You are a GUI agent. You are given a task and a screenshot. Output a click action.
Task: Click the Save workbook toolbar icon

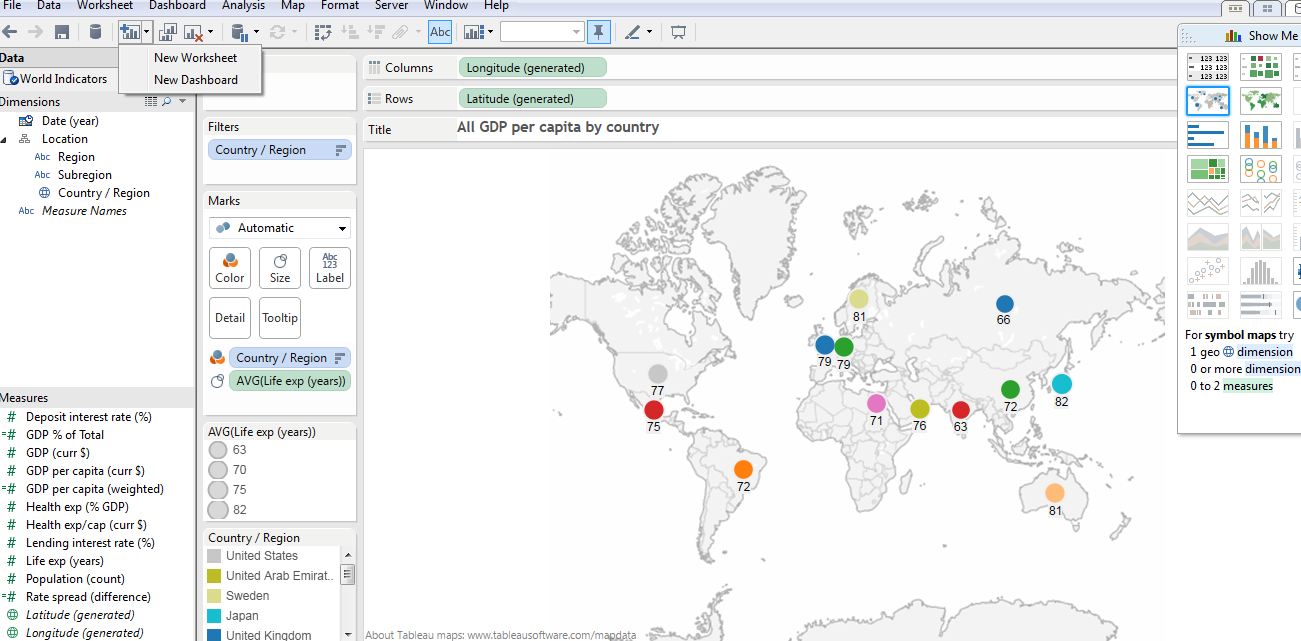[x=63, y=31]
